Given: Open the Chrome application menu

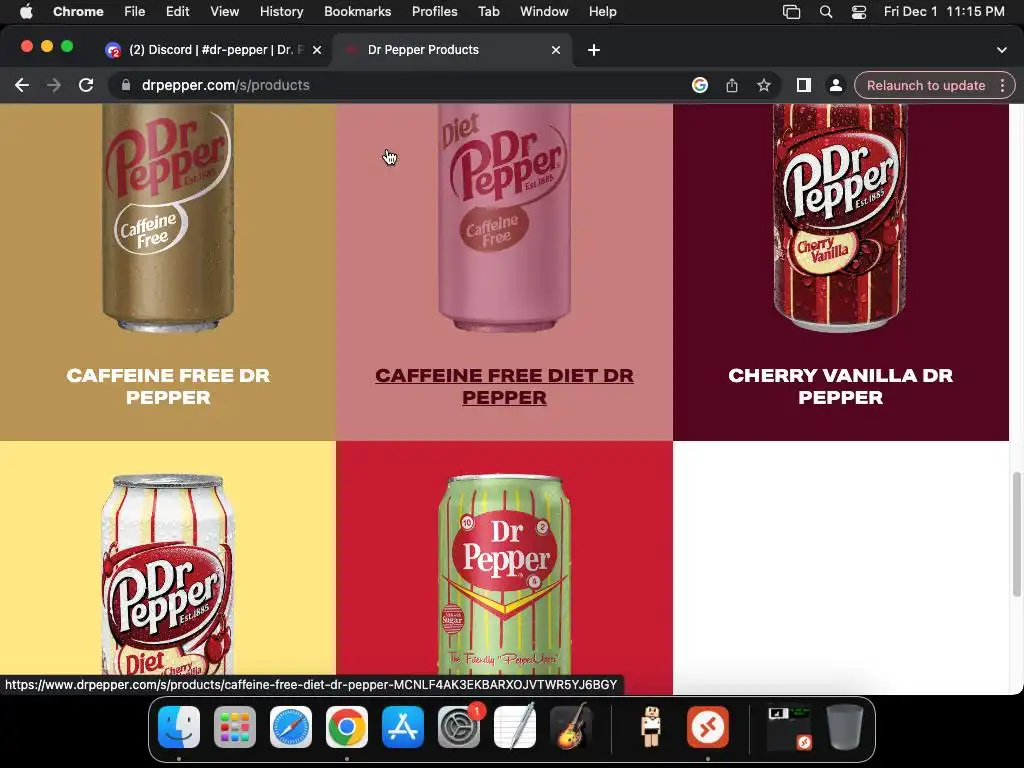Looking at the screenshot, I should point(78,11).
